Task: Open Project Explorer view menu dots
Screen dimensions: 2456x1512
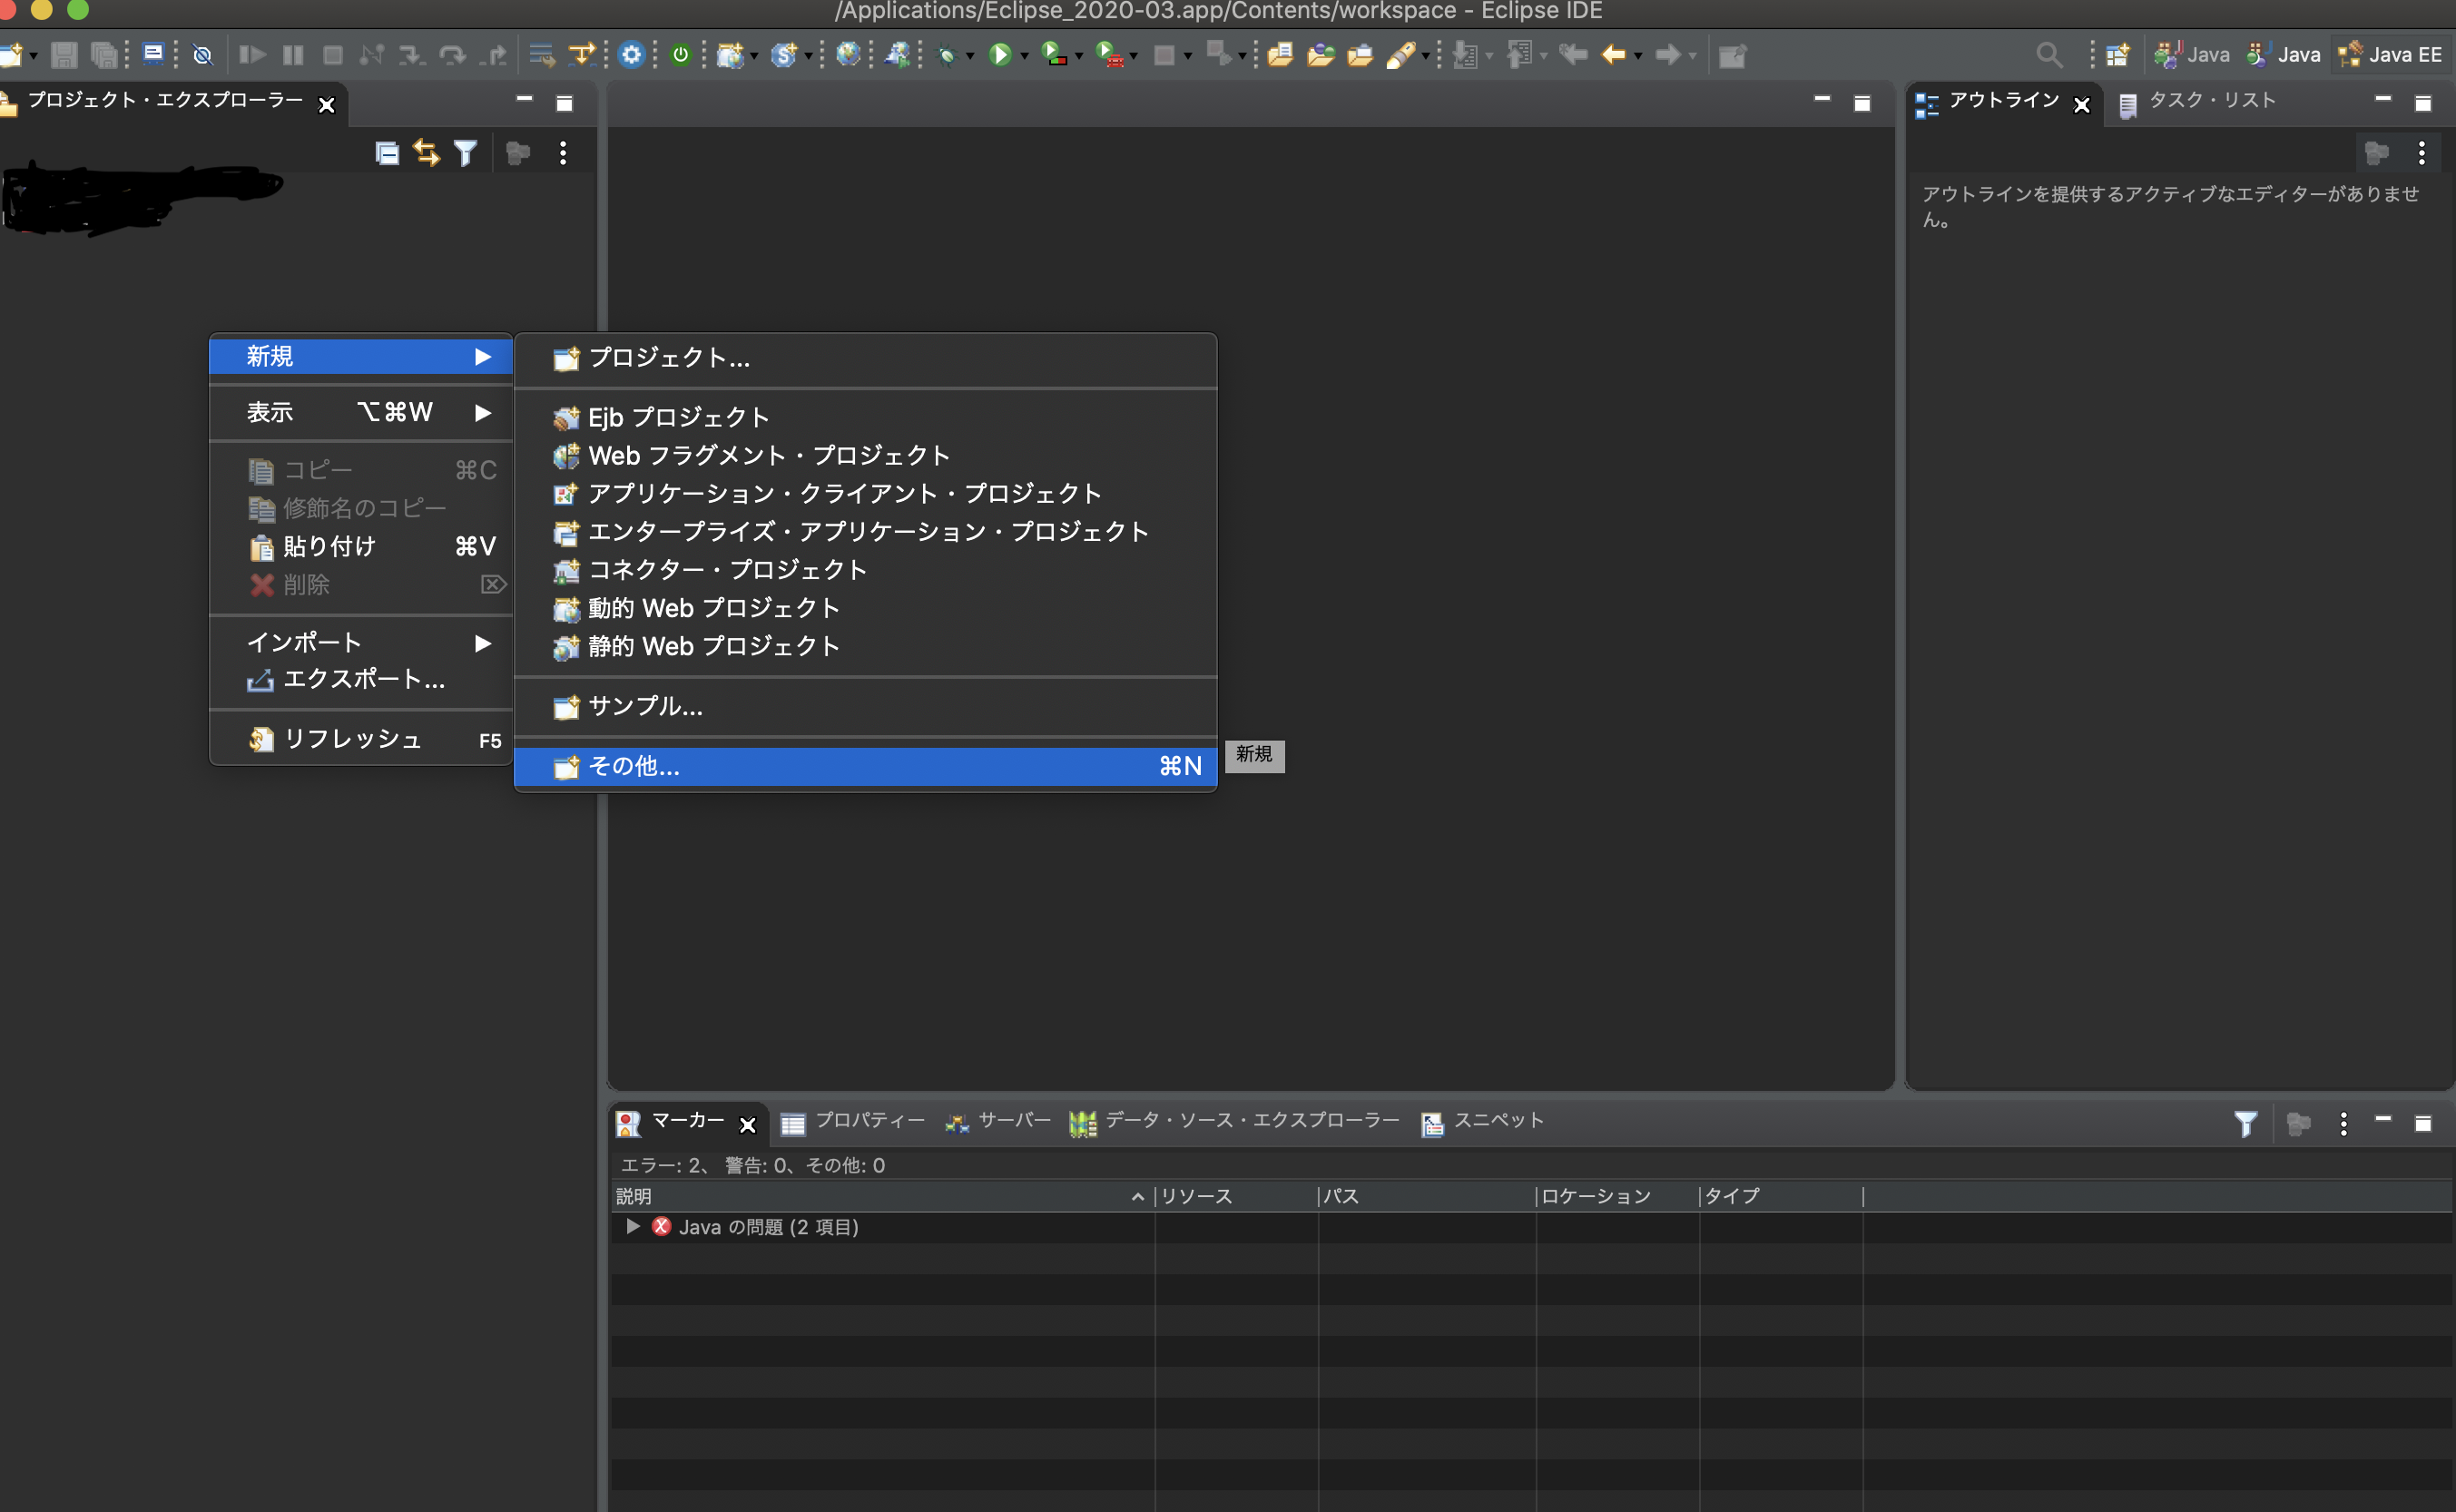Action: click(x=563, y=153)
